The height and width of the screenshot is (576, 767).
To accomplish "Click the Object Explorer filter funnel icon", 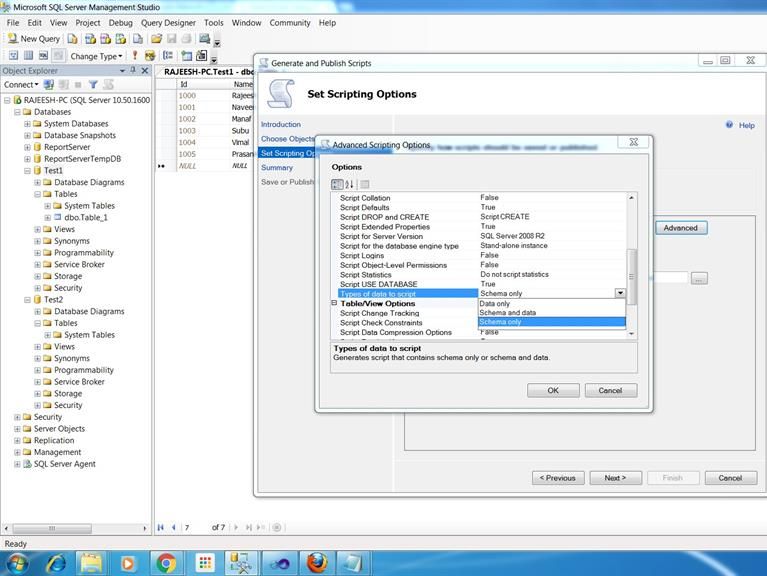I will click(93, 85).
